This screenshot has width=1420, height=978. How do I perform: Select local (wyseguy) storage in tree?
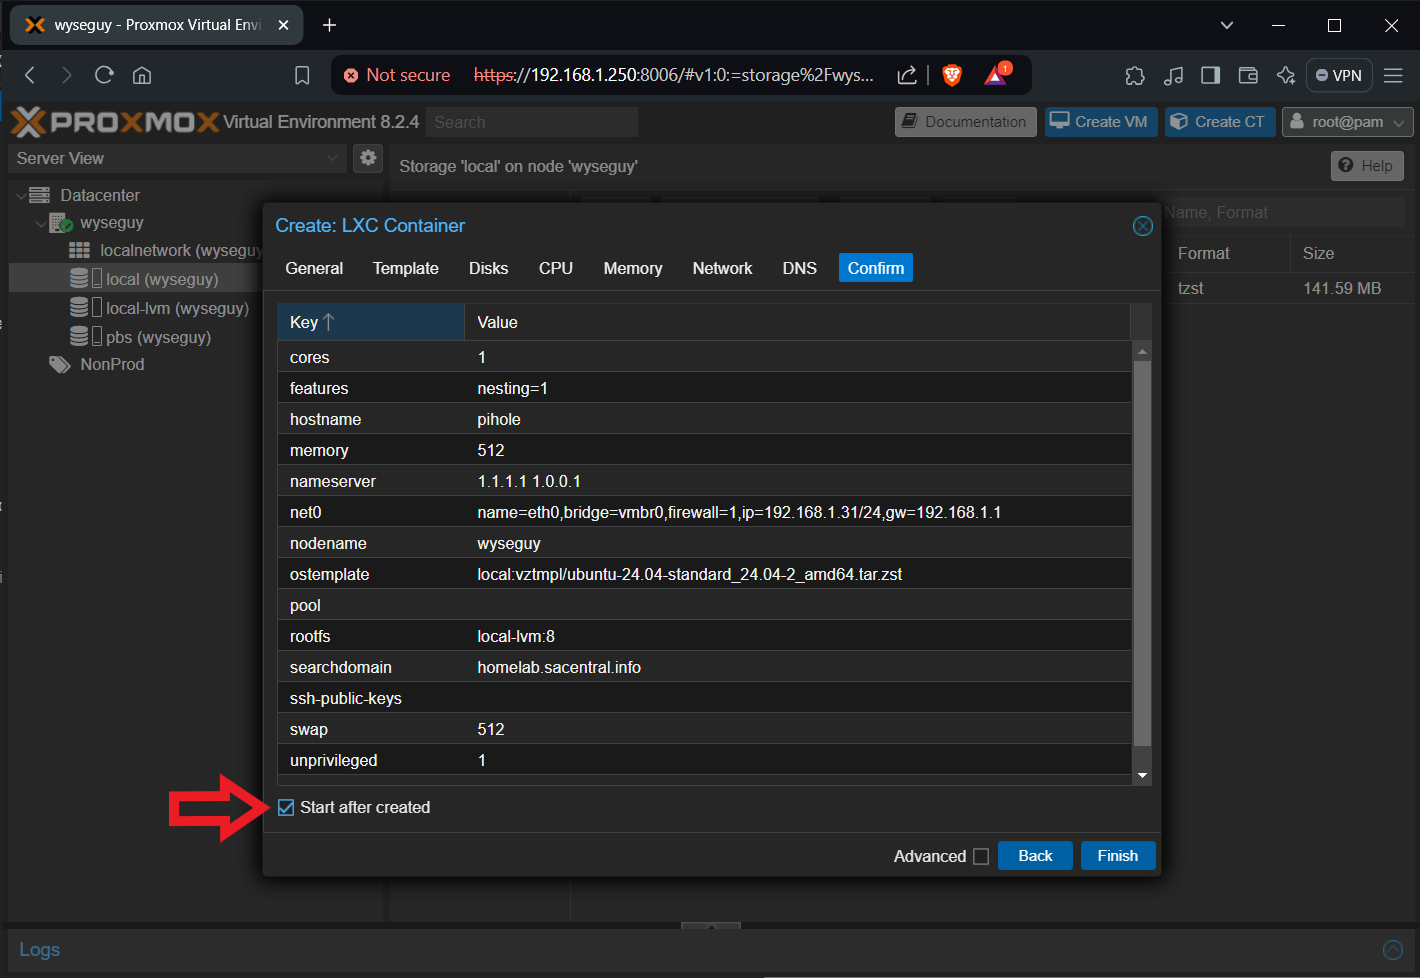pyautogui.click(x=162, y=279)
